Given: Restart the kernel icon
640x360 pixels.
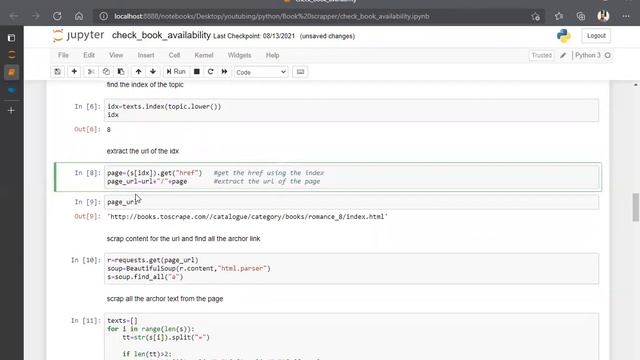Looking at the screenshot, I should tap(211, 72).
